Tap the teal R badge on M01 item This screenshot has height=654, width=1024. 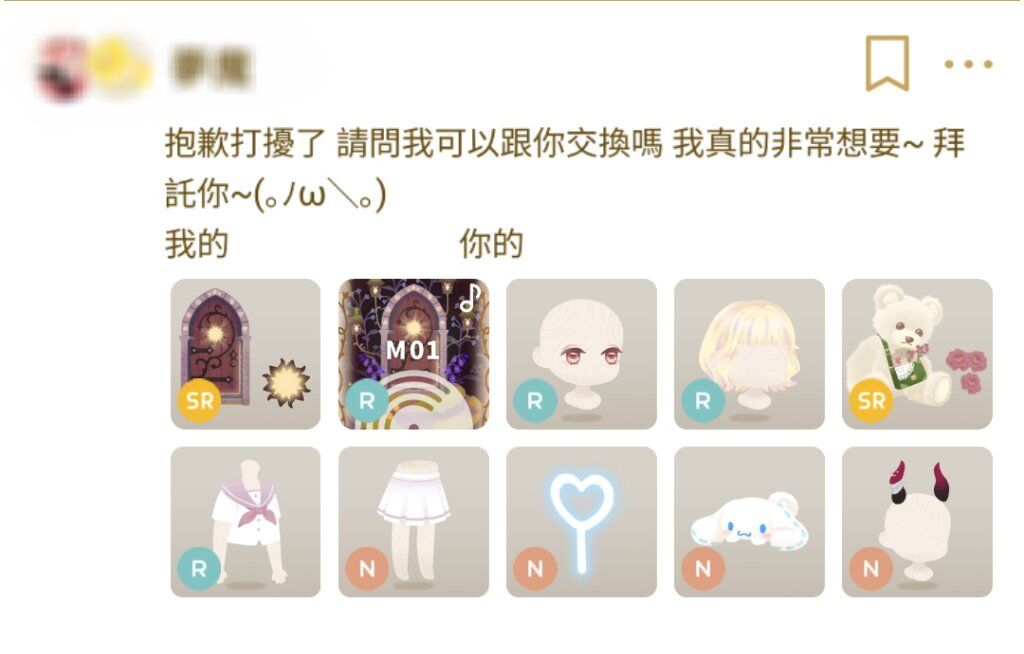tap(366, 401)
